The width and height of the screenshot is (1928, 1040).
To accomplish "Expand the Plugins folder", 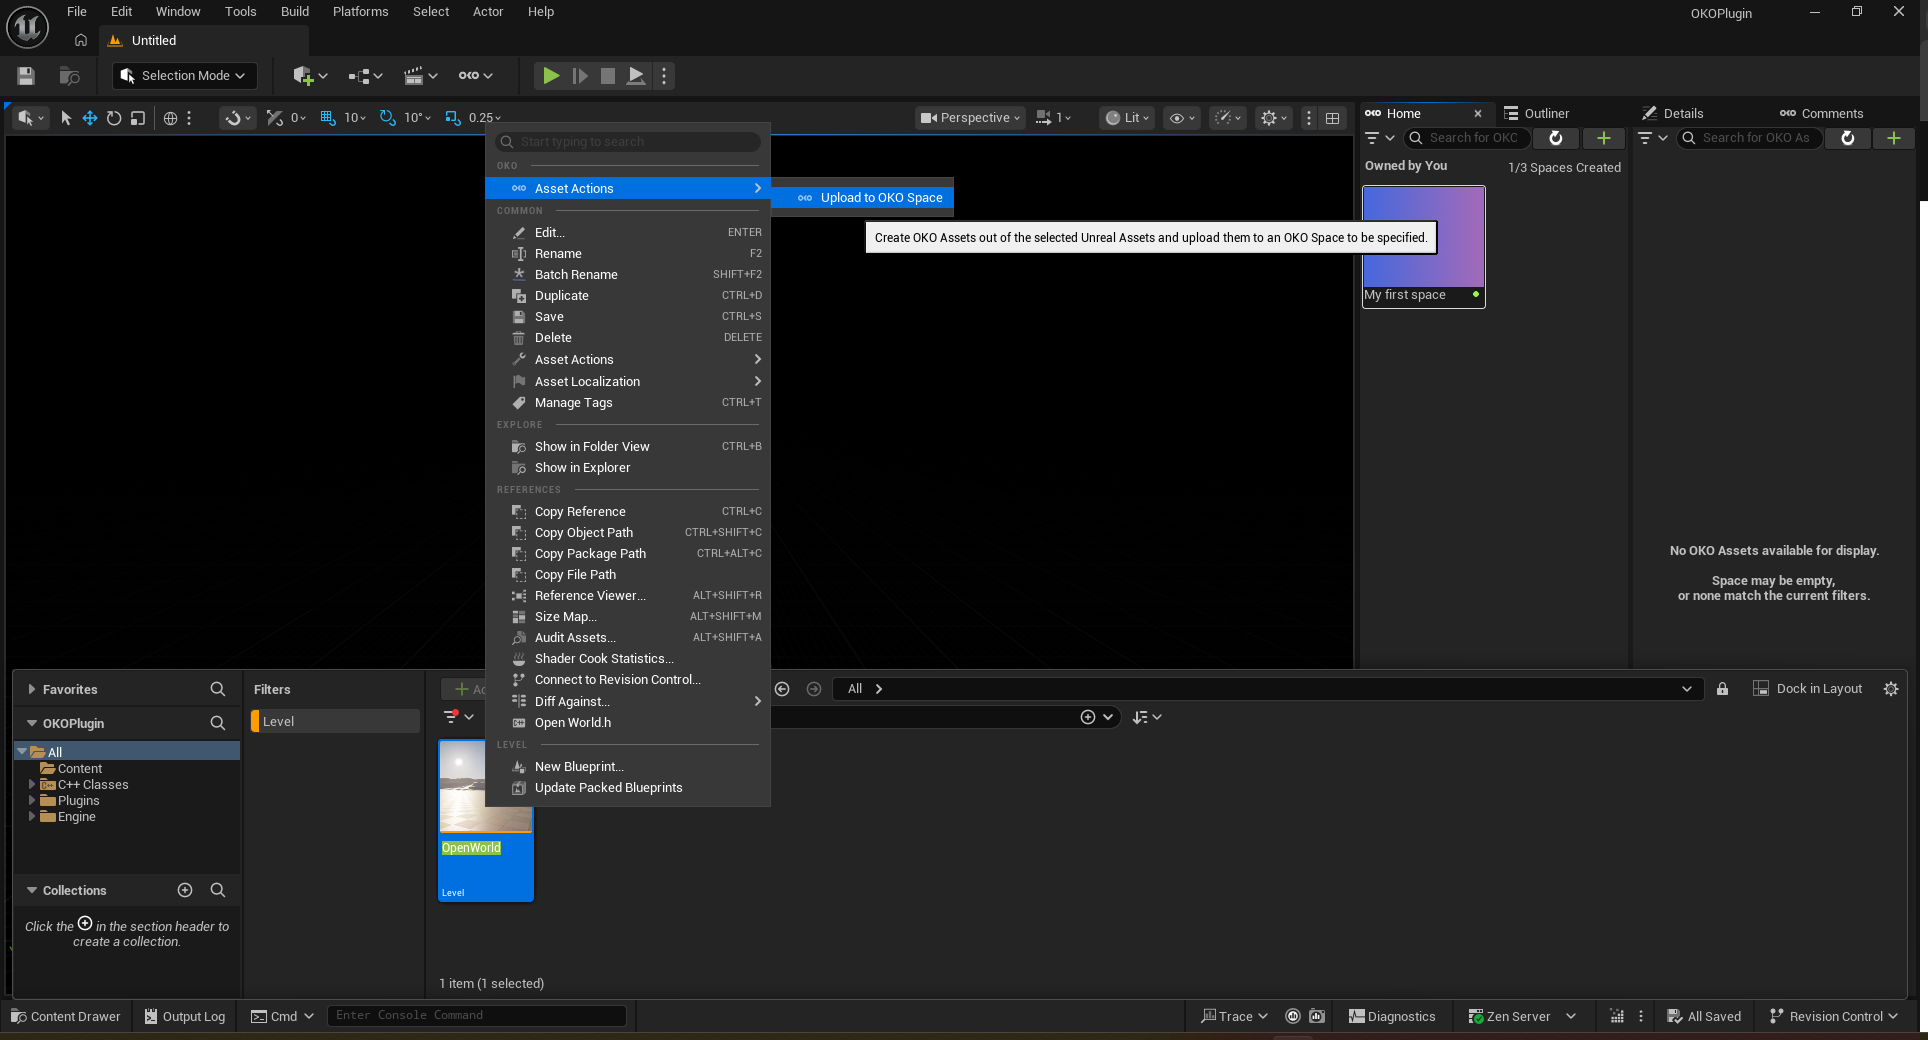I will (32, 801).
